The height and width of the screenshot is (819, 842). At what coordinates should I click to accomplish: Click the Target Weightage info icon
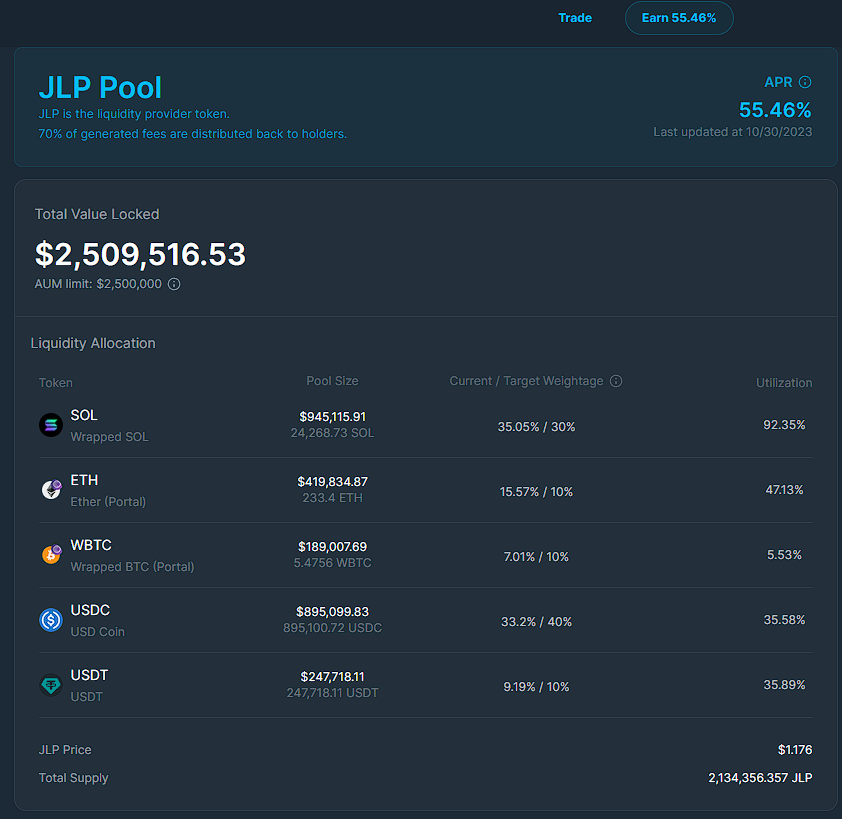(x=616, y=381)
